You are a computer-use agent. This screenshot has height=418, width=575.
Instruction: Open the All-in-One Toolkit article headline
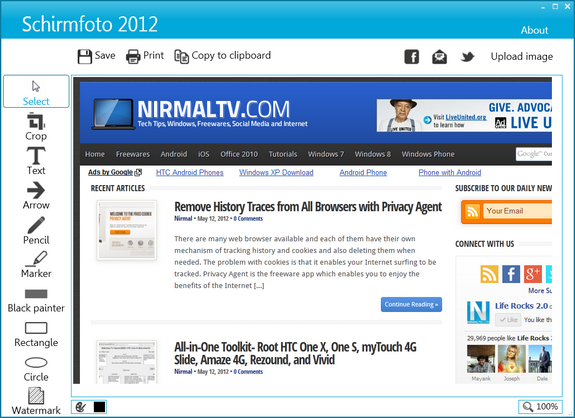click(295, 353)
